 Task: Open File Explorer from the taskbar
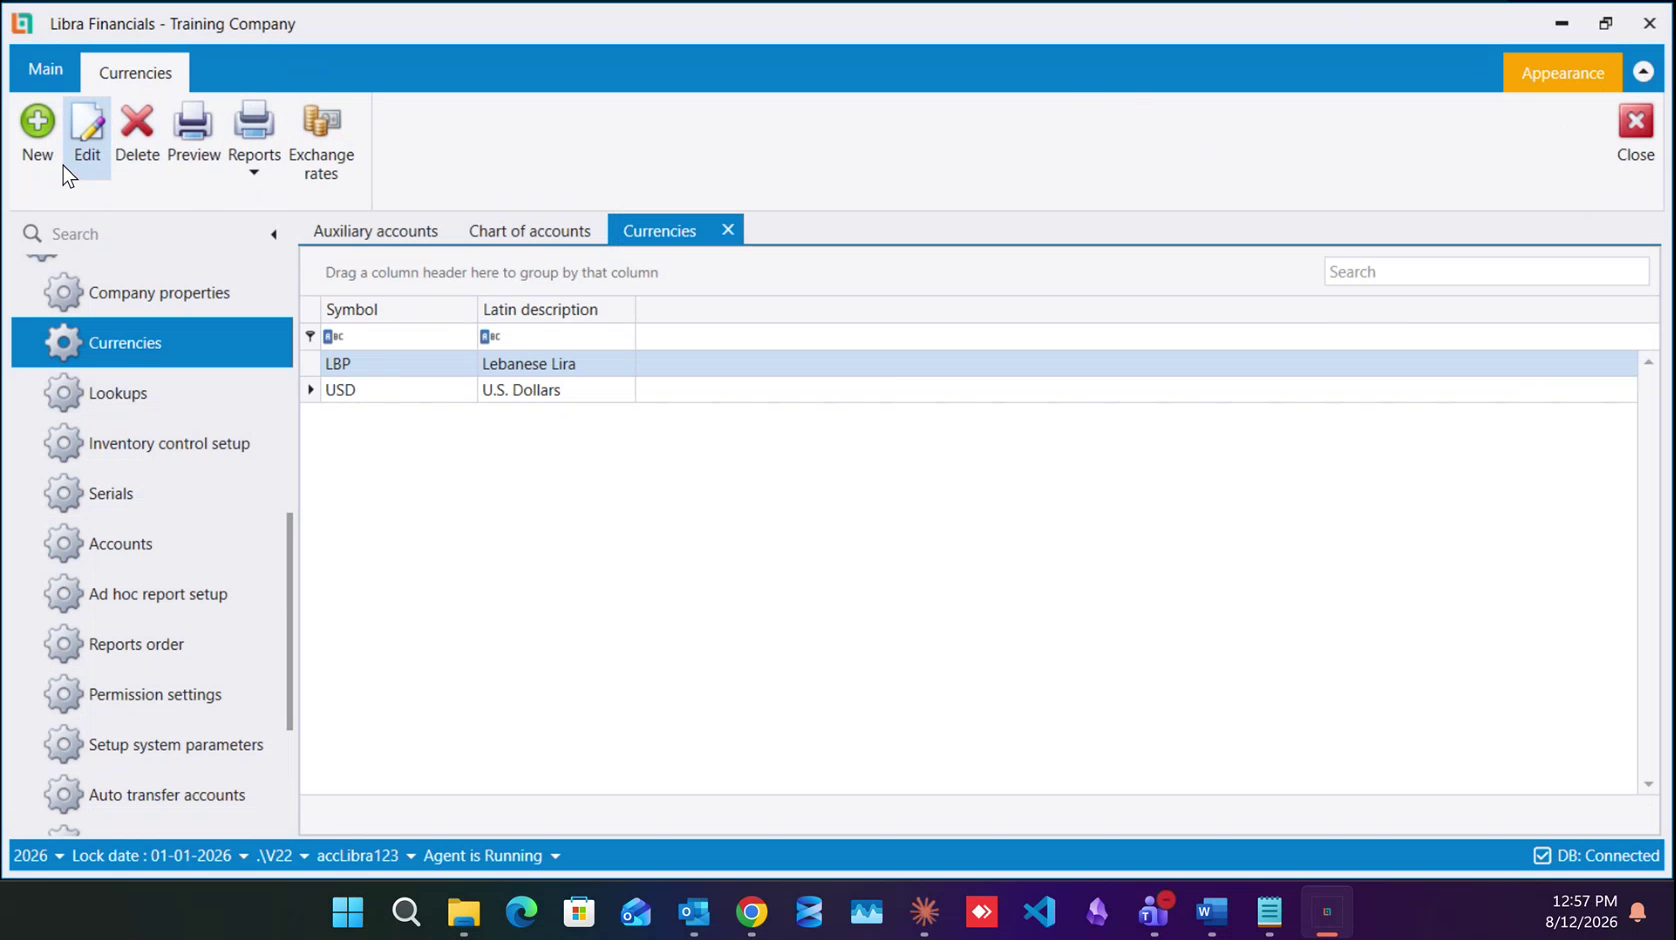[x=464, y=912]
